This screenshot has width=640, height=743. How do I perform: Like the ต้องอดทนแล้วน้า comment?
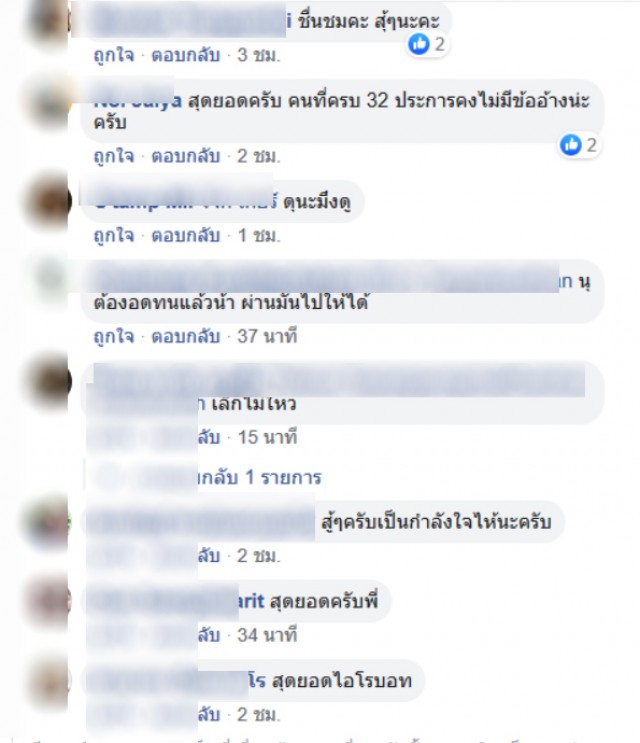[x=114, y=336]
